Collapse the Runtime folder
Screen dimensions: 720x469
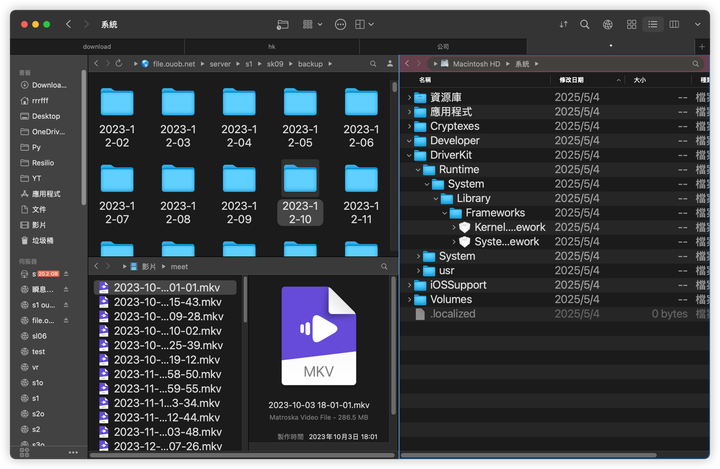click(418, 170)
